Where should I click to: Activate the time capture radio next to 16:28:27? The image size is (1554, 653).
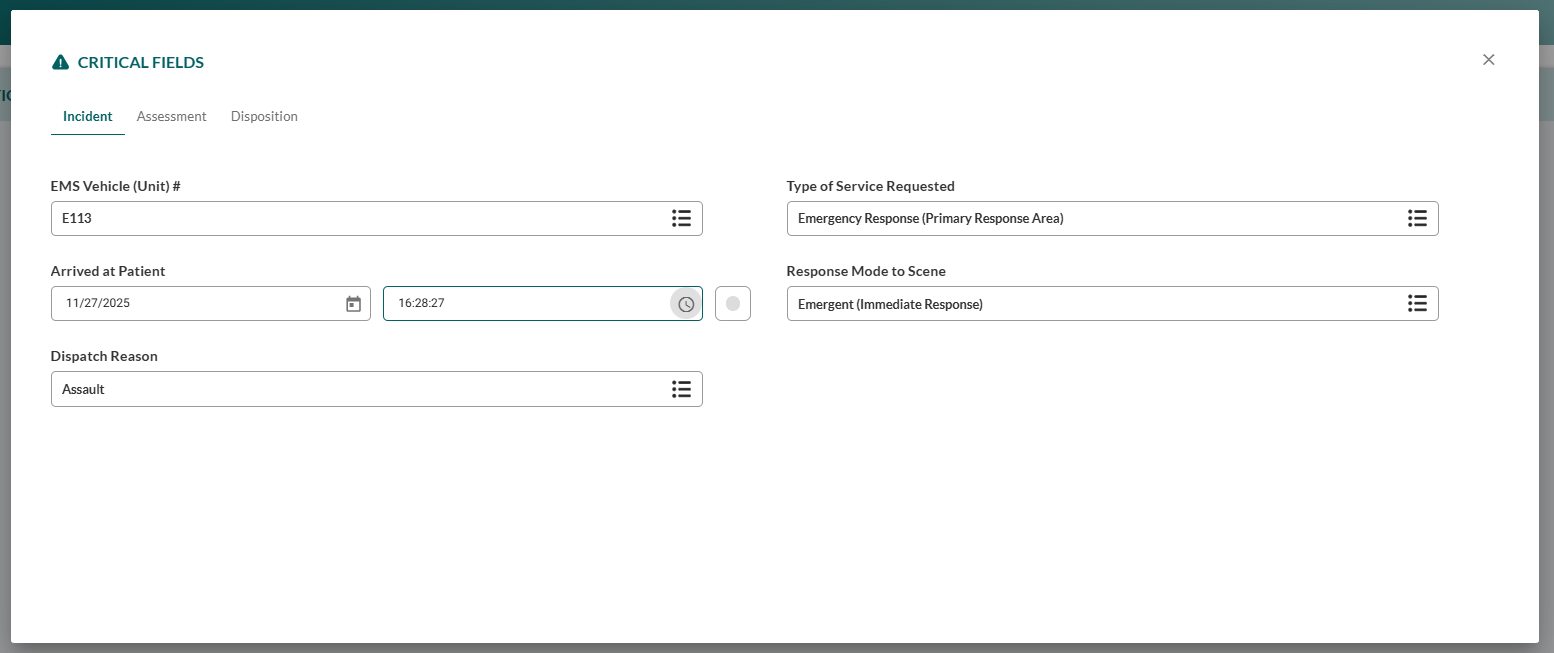point(733,303)
